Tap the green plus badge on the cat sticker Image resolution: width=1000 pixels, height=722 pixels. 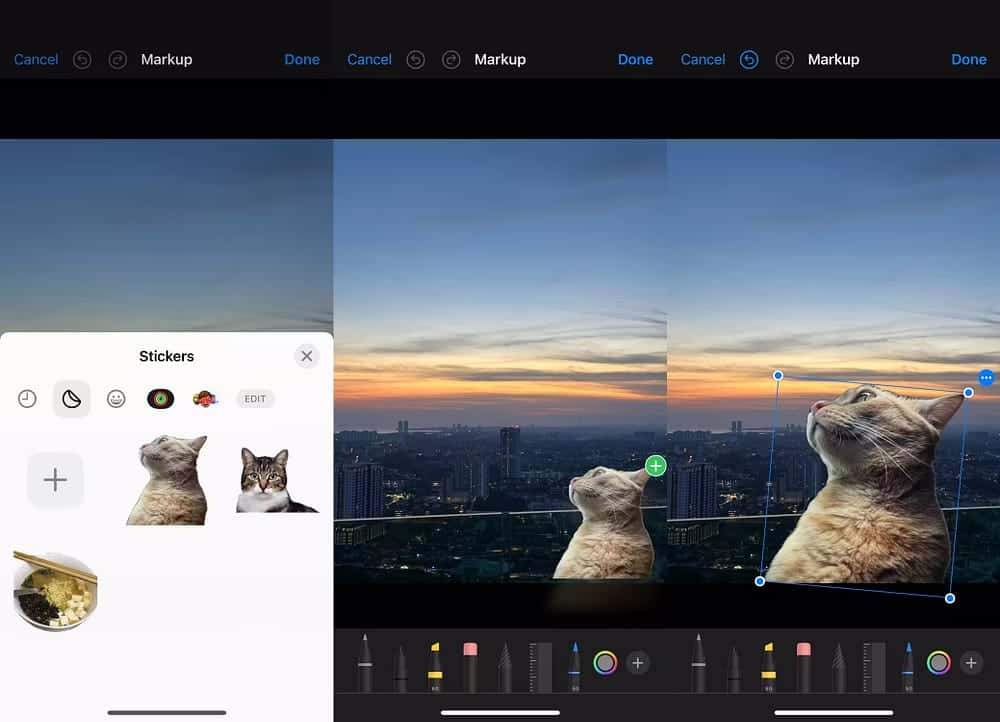[x=656, y=466]
